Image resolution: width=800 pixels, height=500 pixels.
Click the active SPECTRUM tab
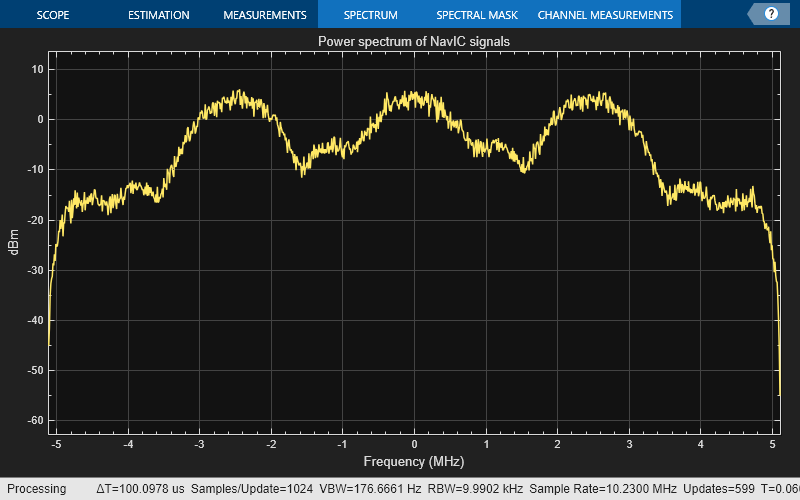coord(370,15)
